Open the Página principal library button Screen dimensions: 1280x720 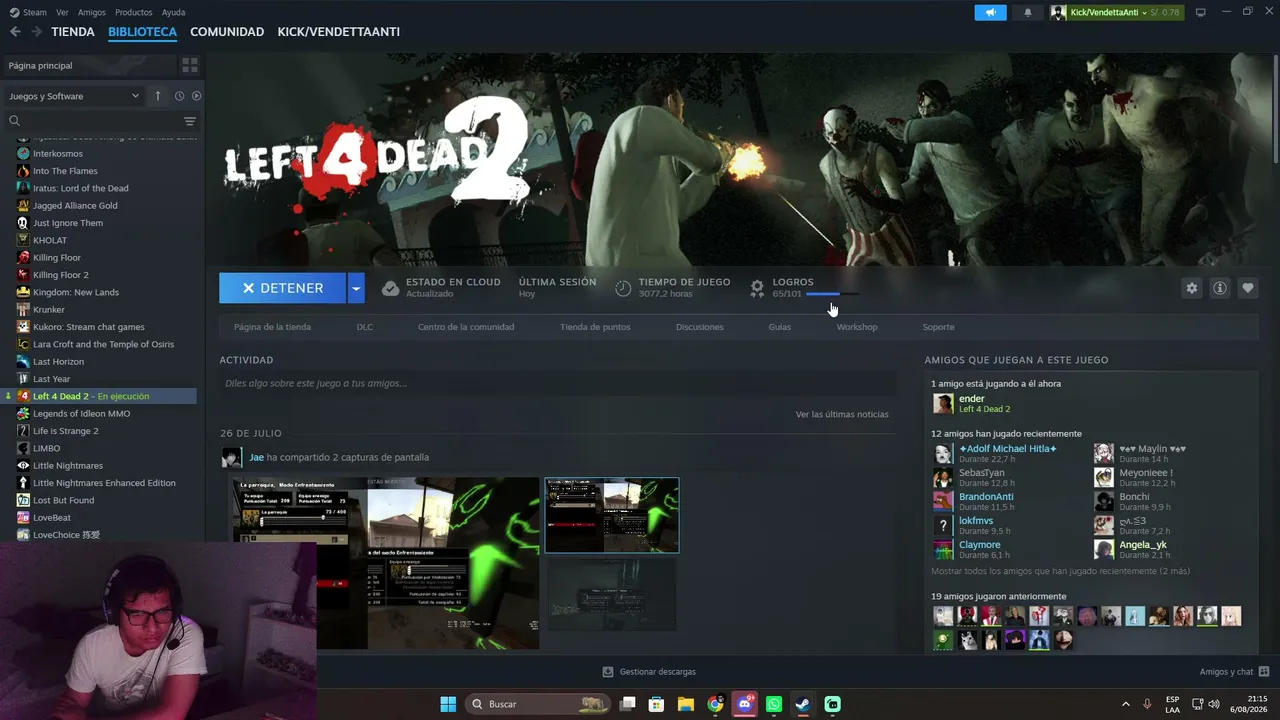[x=88, y=65]
